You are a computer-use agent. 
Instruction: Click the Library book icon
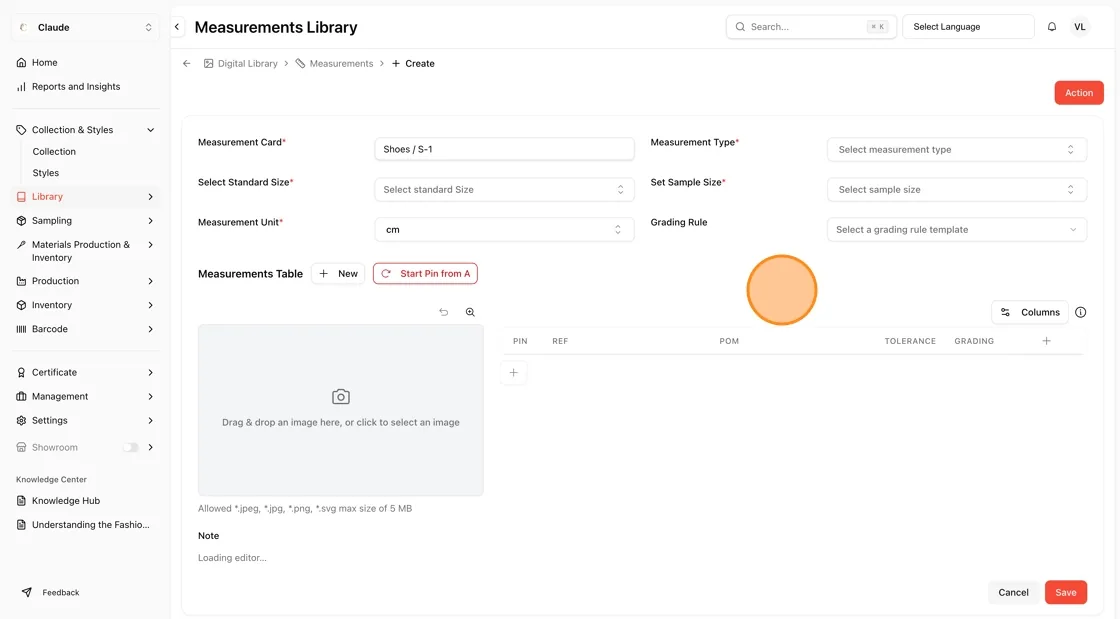(x=21, y=196)
